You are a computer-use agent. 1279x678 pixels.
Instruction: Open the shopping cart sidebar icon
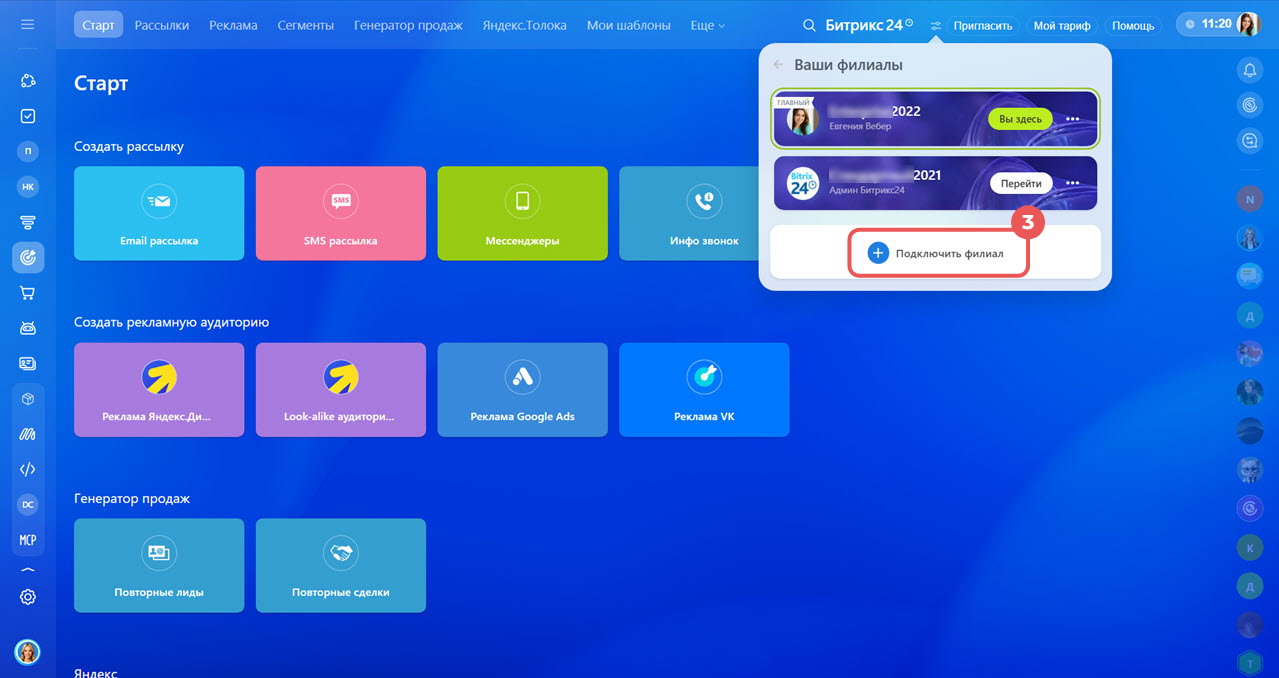(28, 293)
